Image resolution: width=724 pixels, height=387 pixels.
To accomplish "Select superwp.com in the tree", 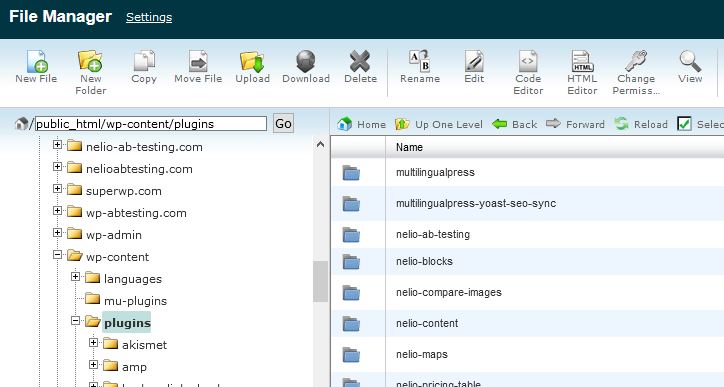I will 124,191.
